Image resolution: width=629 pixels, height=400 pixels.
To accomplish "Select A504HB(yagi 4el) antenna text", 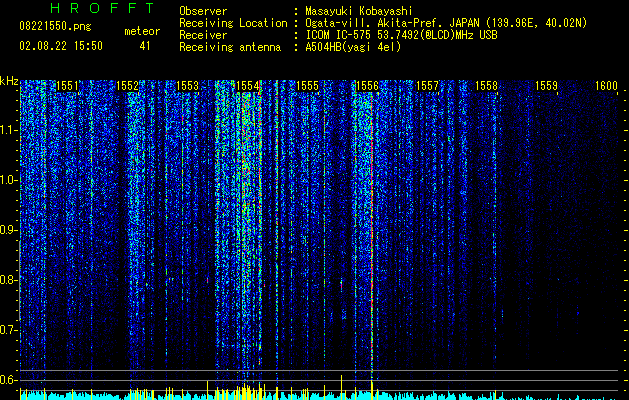I will 353,47.
